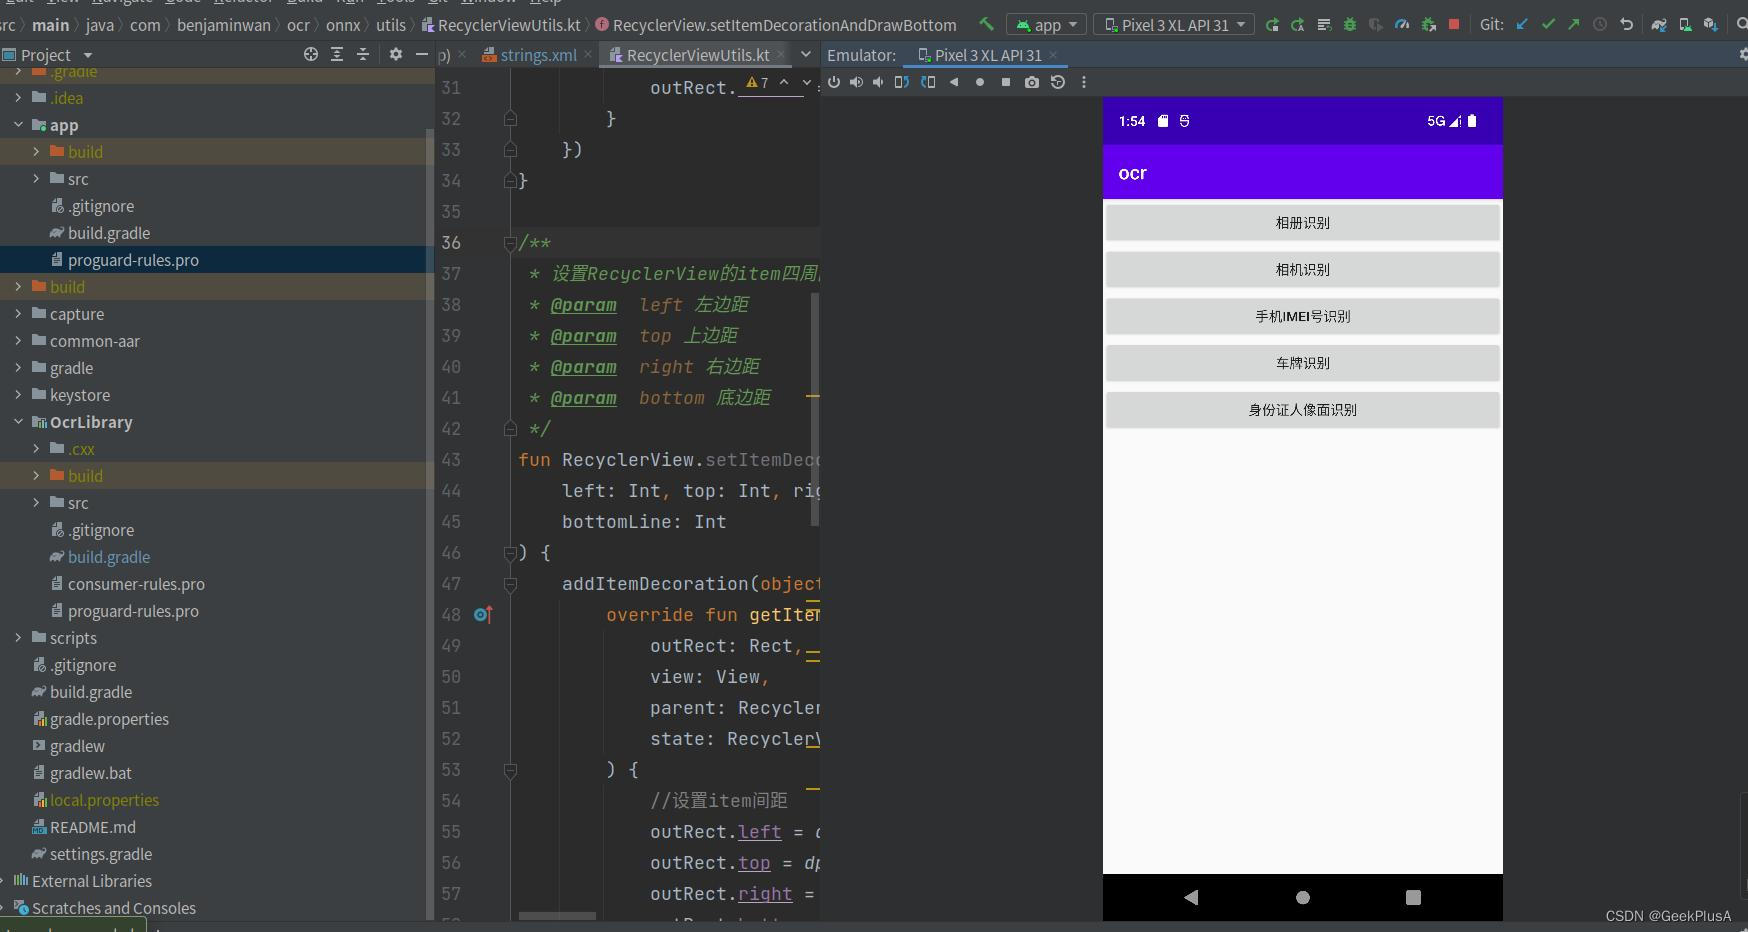Collapse all in Project panel
The image size is (1748, 932).
(x=363, y=55)
